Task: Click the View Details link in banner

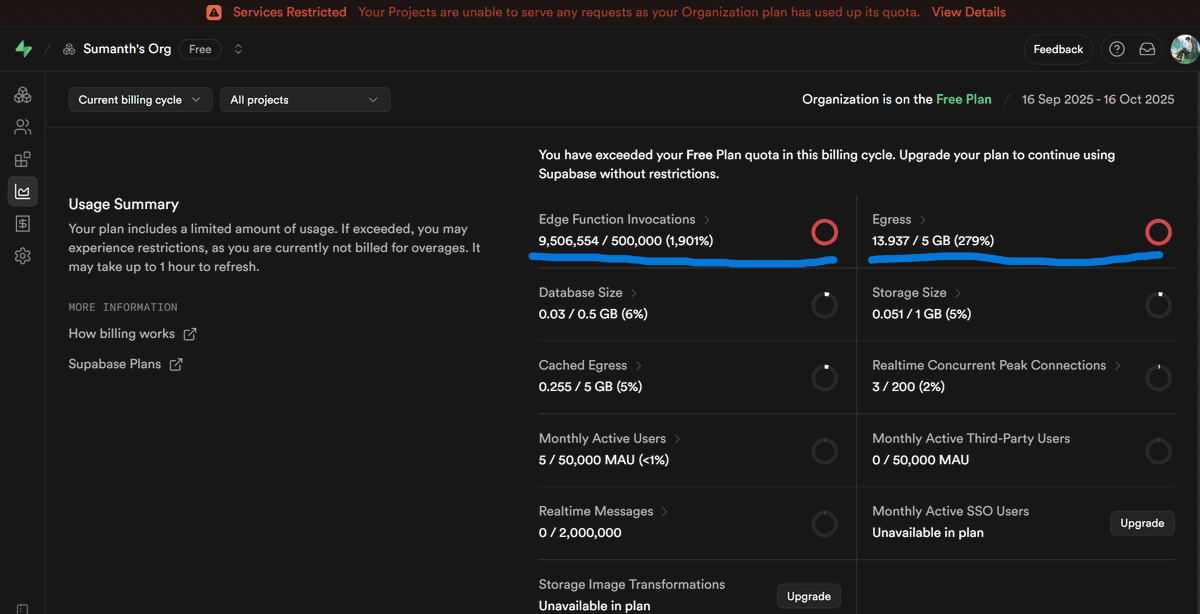Action: point(969,12)
